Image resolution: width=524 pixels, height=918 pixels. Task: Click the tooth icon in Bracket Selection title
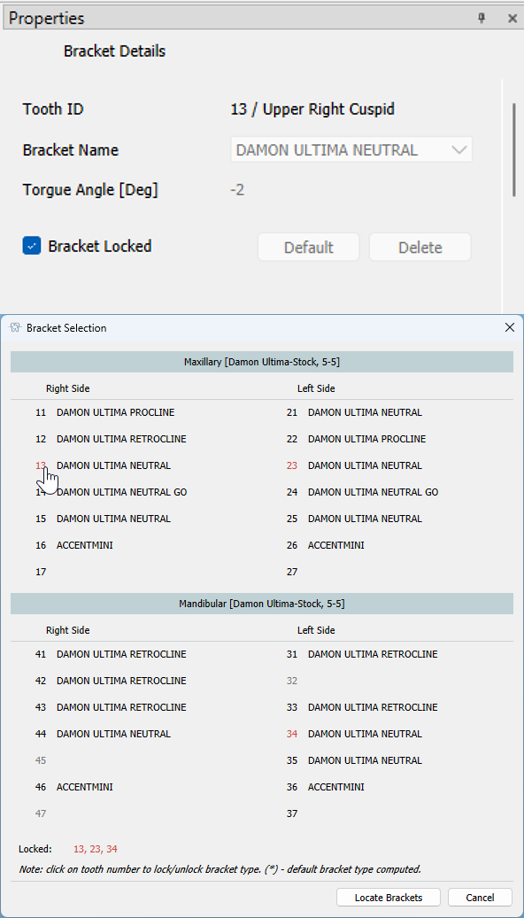(x=16, y=328)
